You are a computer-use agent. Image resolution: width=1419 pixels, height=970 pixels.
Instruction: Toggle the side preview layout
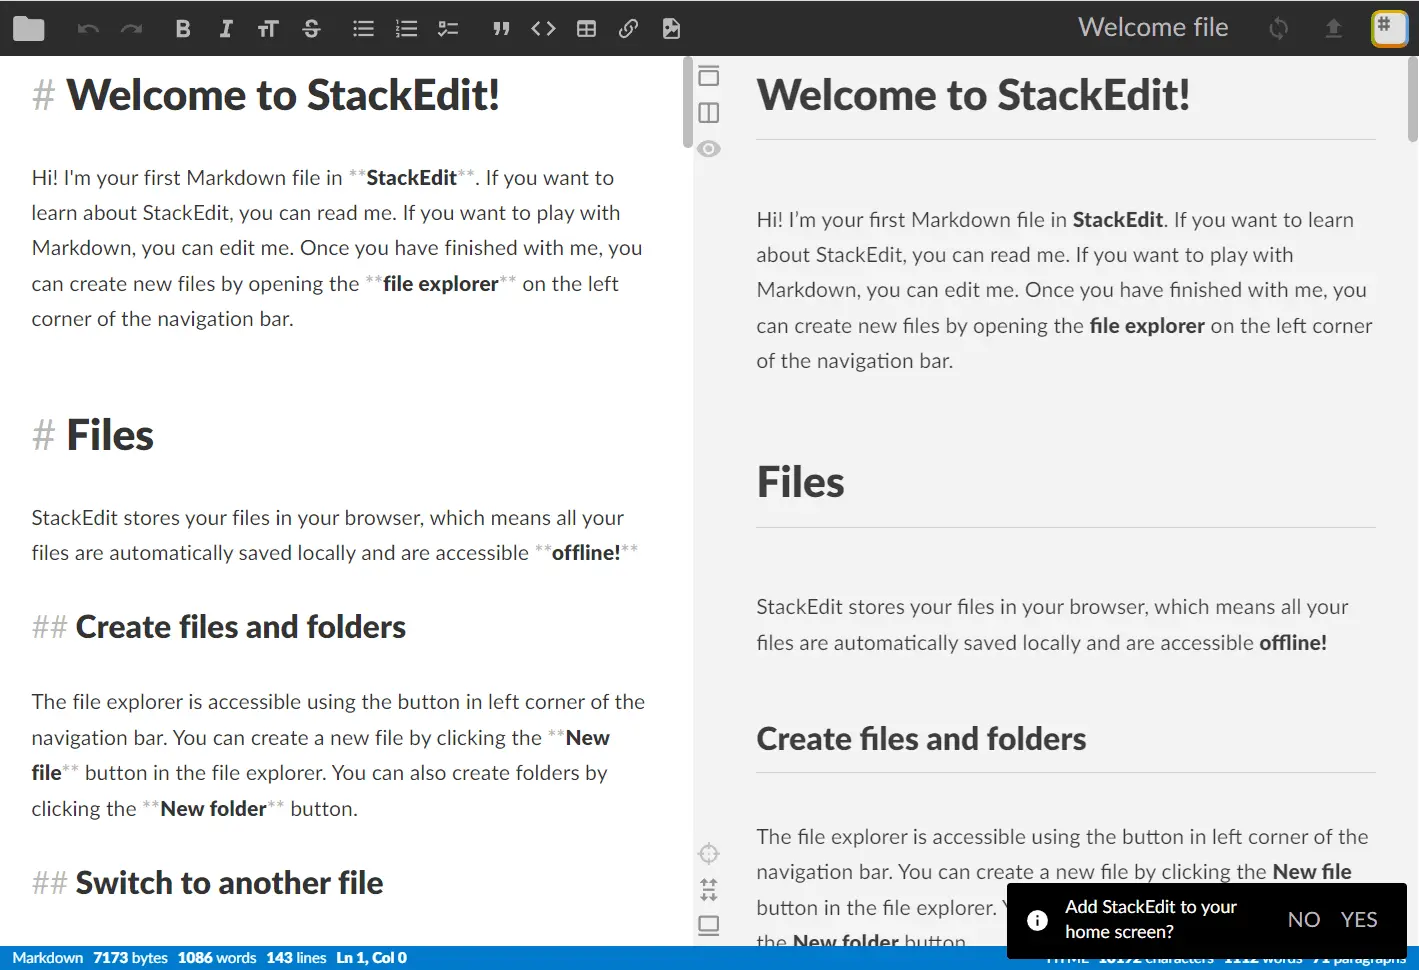[x=709, y=112]
